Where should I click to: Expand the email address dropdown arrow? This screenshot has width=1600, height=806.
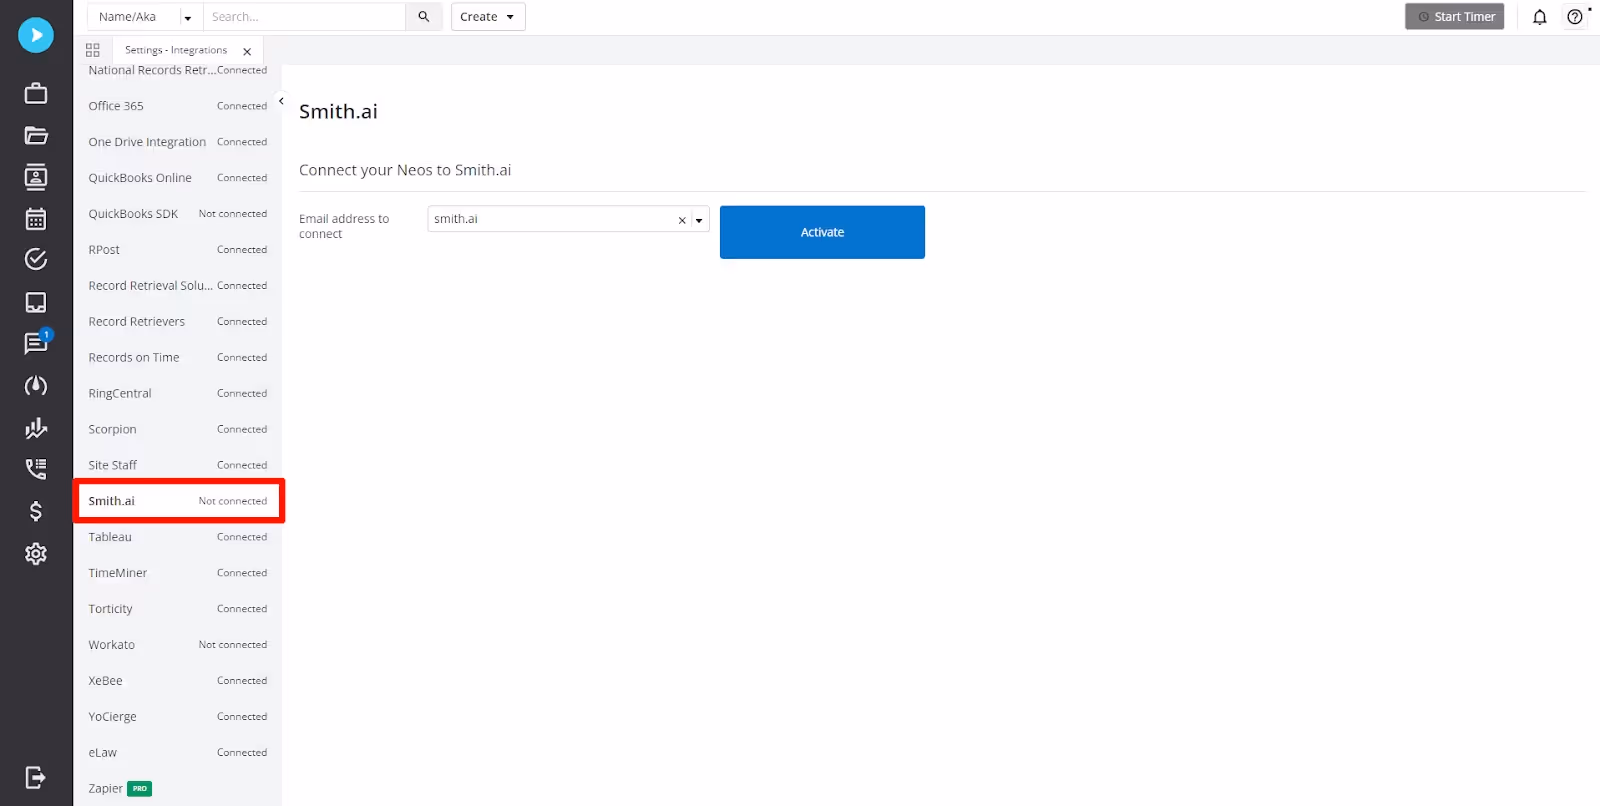pos(699,220)
